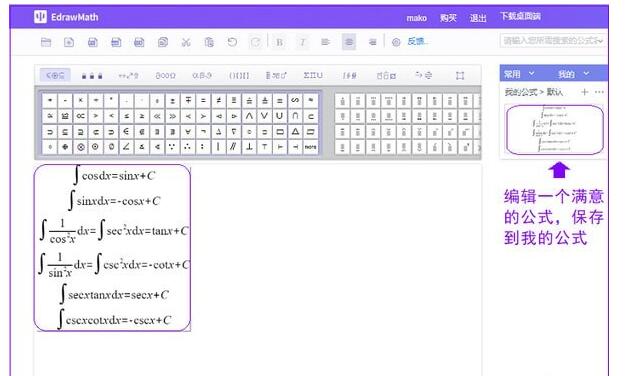Click the 我的公式 > 默认 breadcrumb
628x376 pixels.
pyautogui.click(x=533, y=92)
